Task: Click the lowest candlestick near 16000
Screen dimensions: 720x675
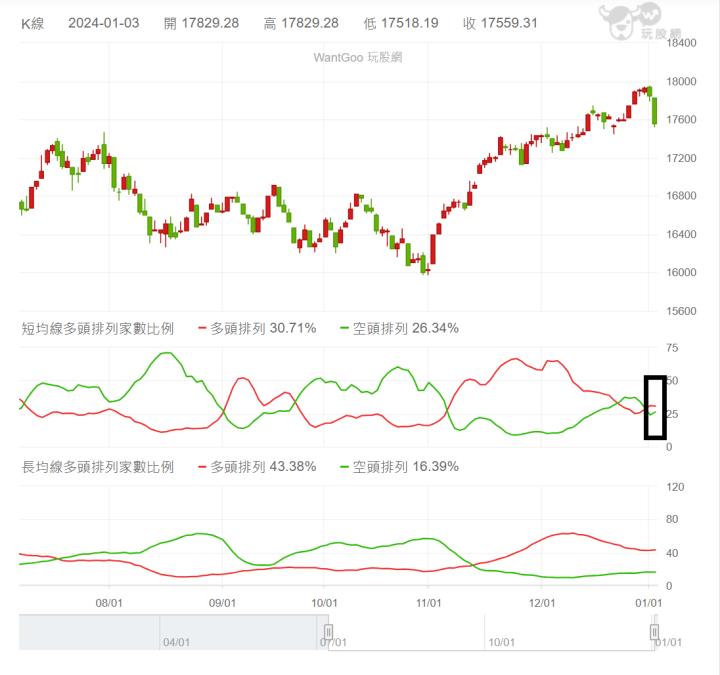Action: [425, 265]
